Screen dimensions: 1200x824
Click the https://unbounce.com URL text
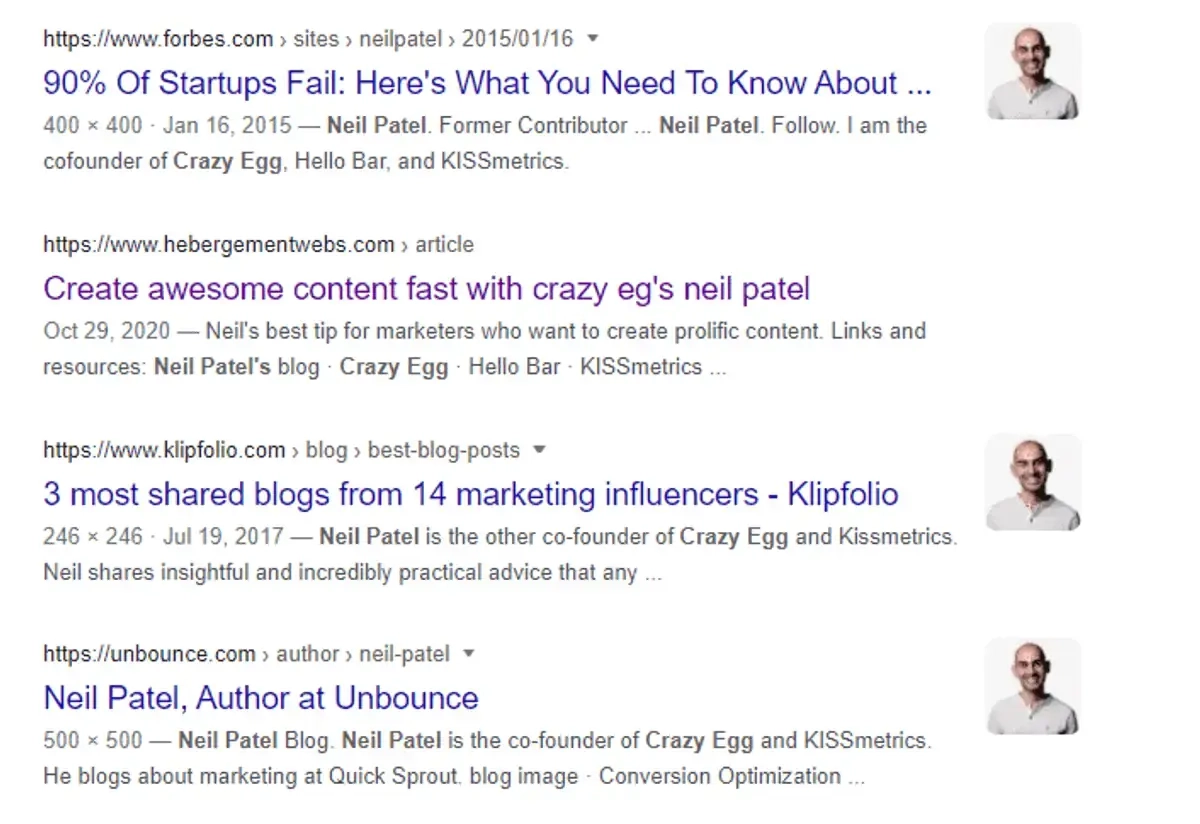[x=149, y=654]
